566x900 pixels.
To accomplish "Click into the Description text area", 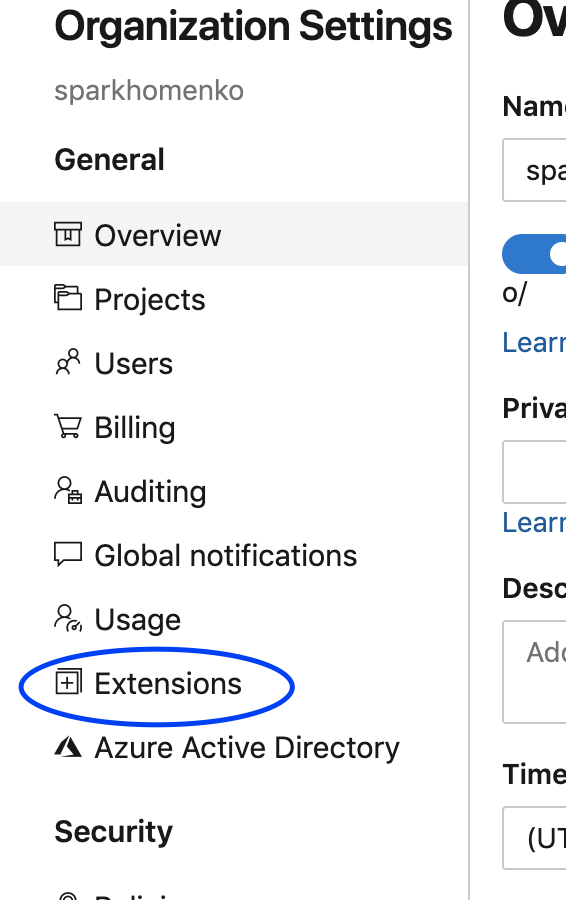I will (x=534, y=672).
